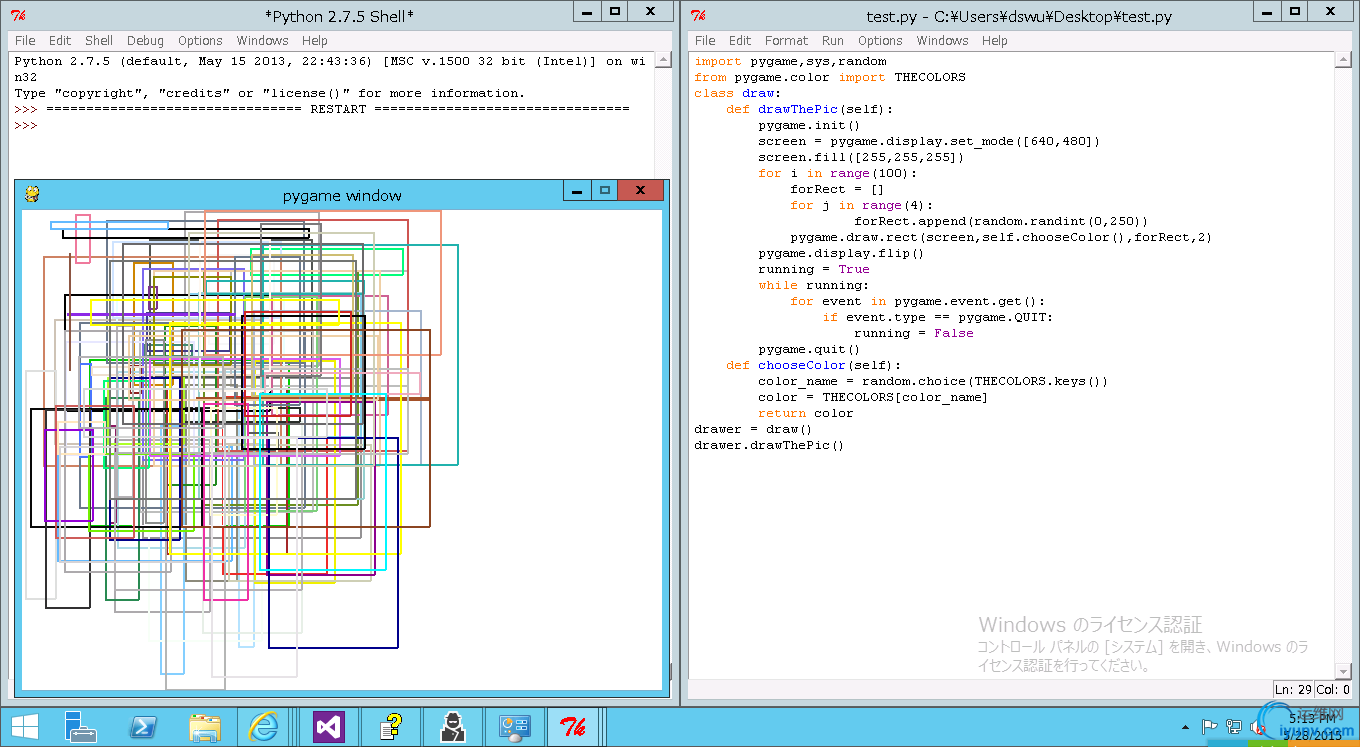Open File menu in Python Shell

pos(25,41)
